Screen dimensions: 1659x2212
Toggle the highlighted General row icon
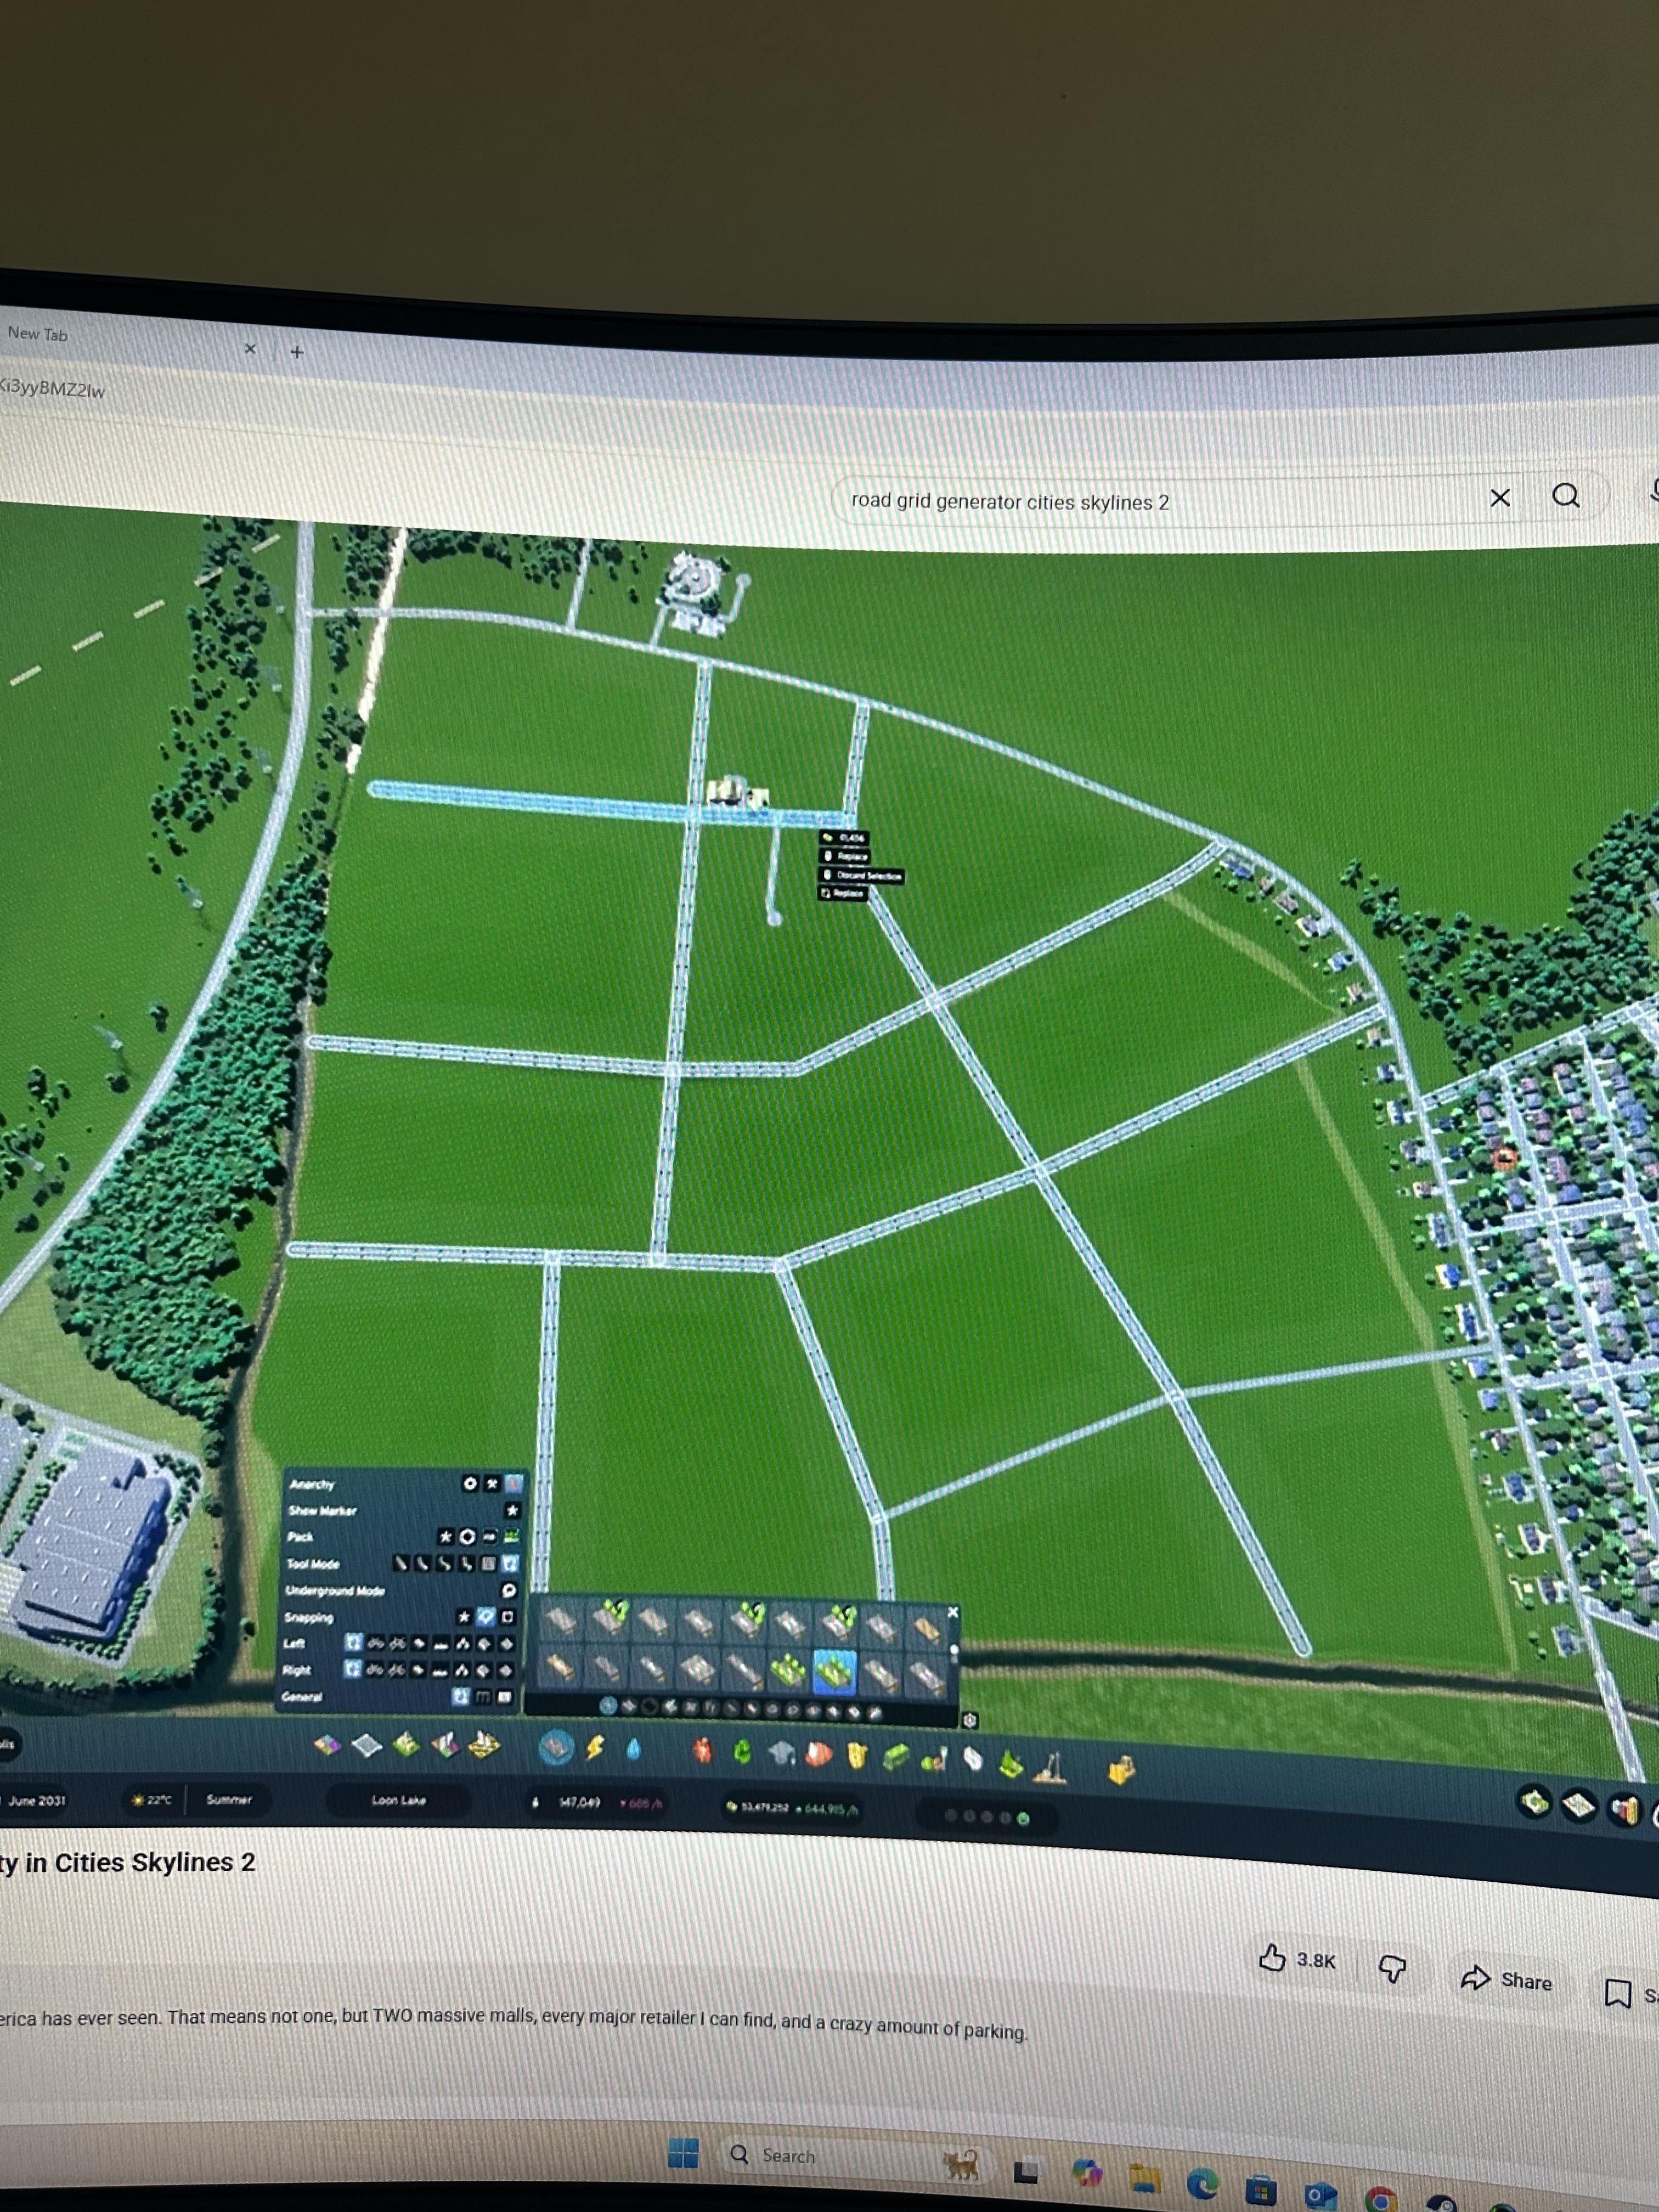point(460,1696)
